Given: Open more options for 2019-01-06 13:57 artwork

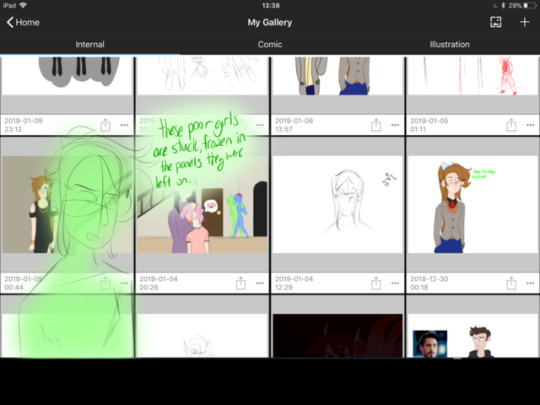Looking at the screenshot, I should [395, 125].
